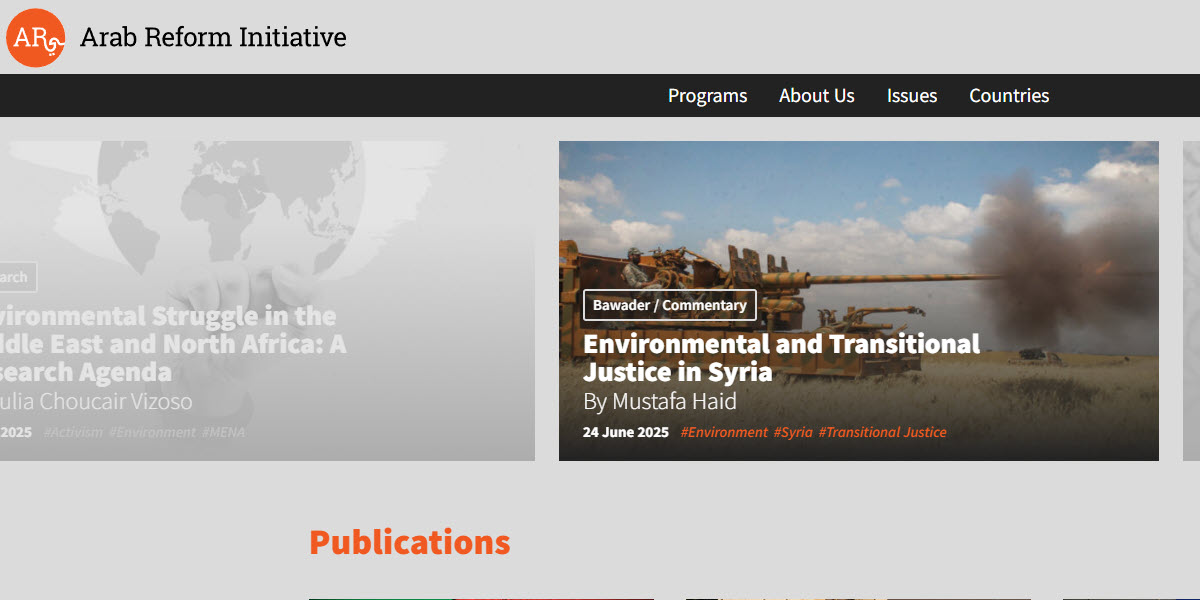Screen dimensions: 1200x600
Task: Open the Bawader / Commentary category label
Action: pyautogui.click(x=669, y=305)
